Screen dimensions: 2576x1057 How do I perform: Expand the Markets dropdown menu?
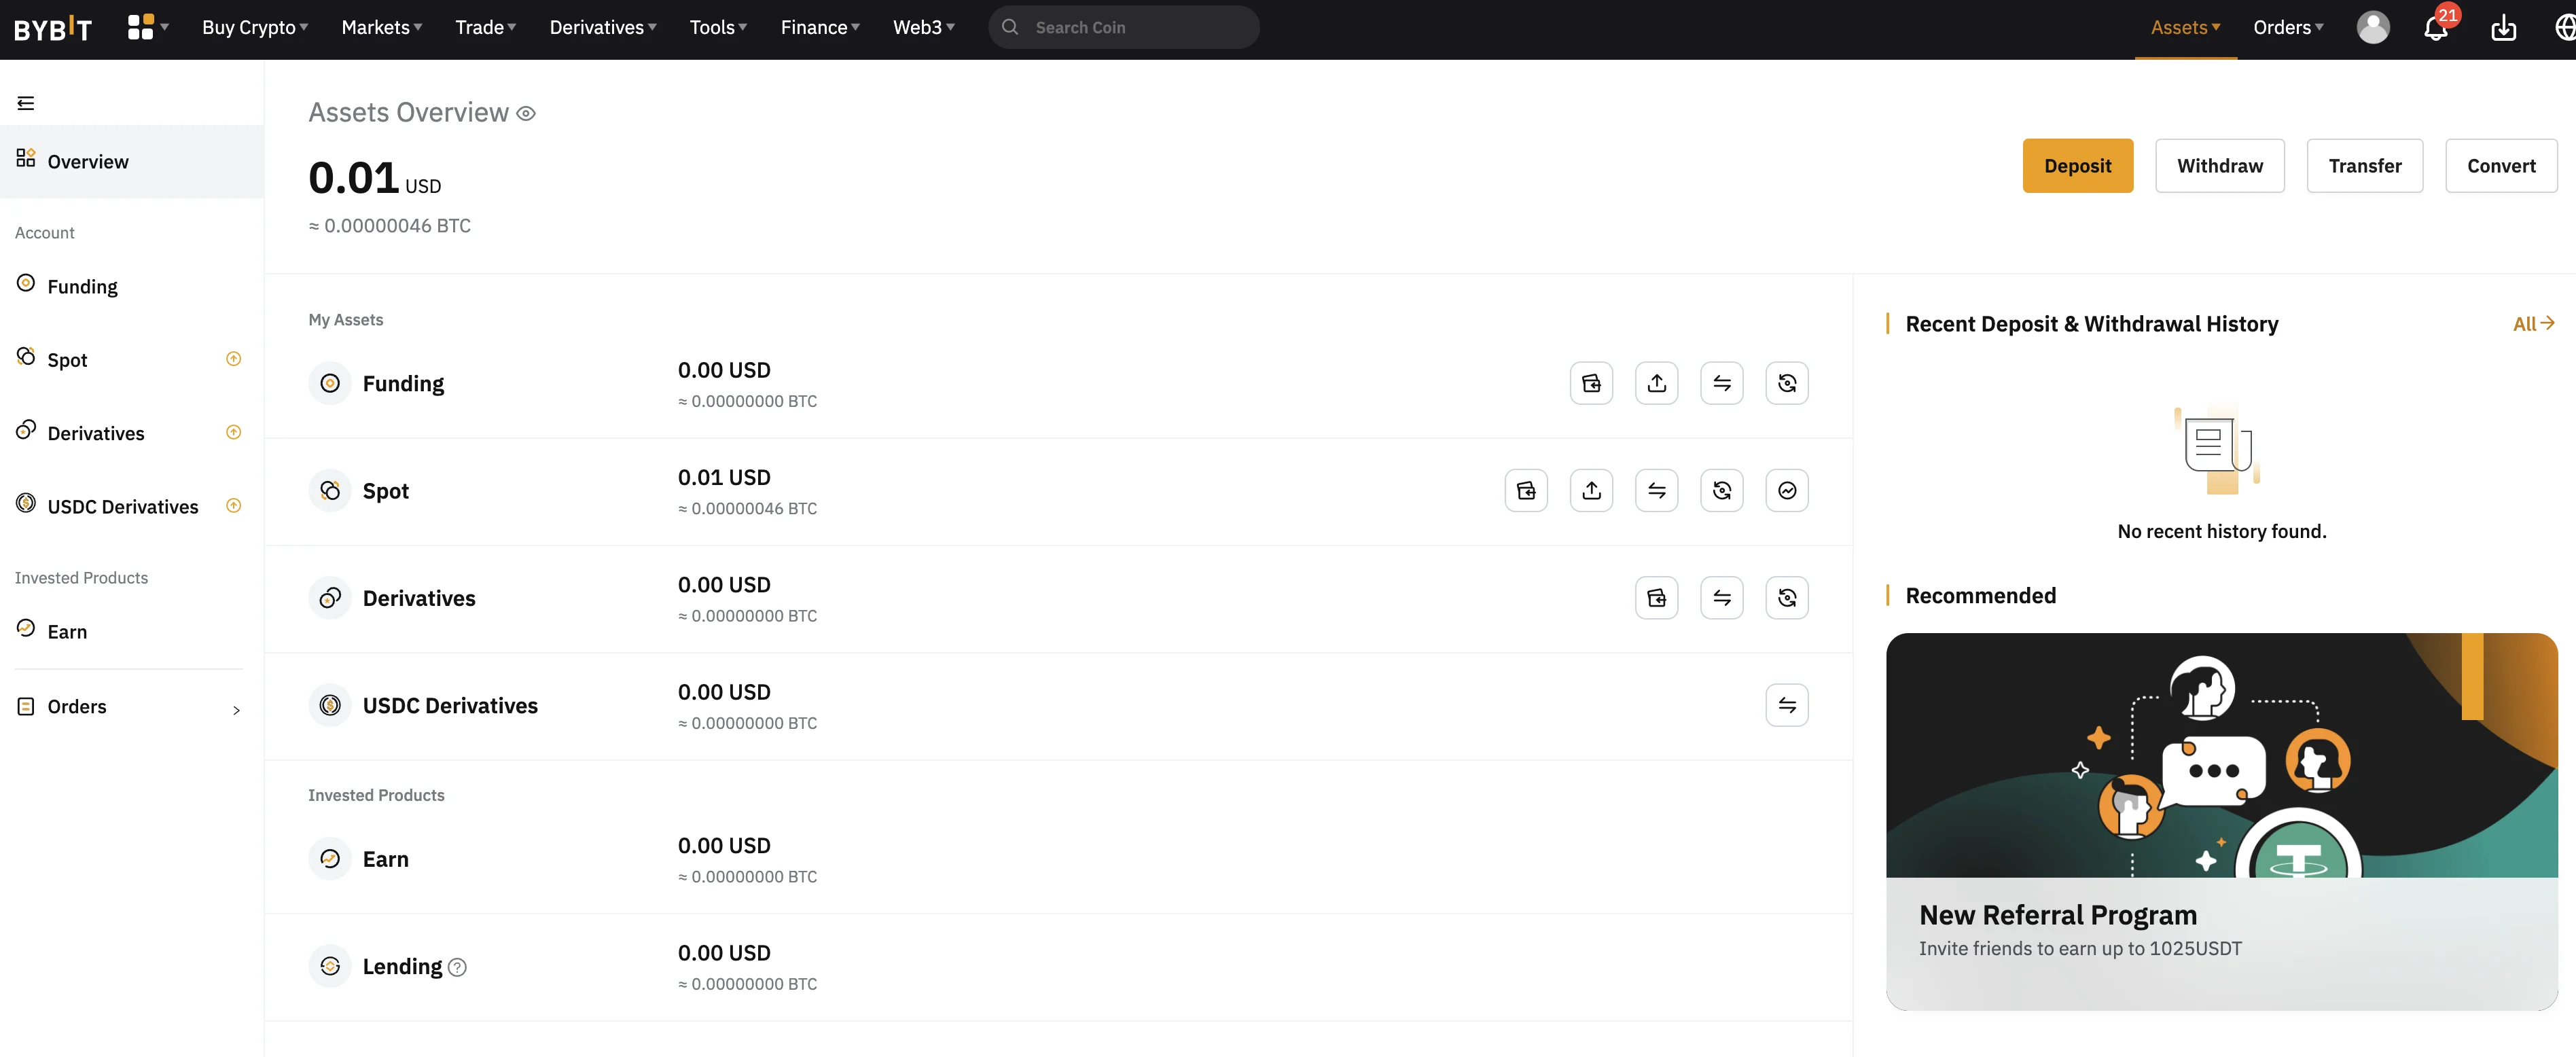pyautogui.click(x=382, y=27)
